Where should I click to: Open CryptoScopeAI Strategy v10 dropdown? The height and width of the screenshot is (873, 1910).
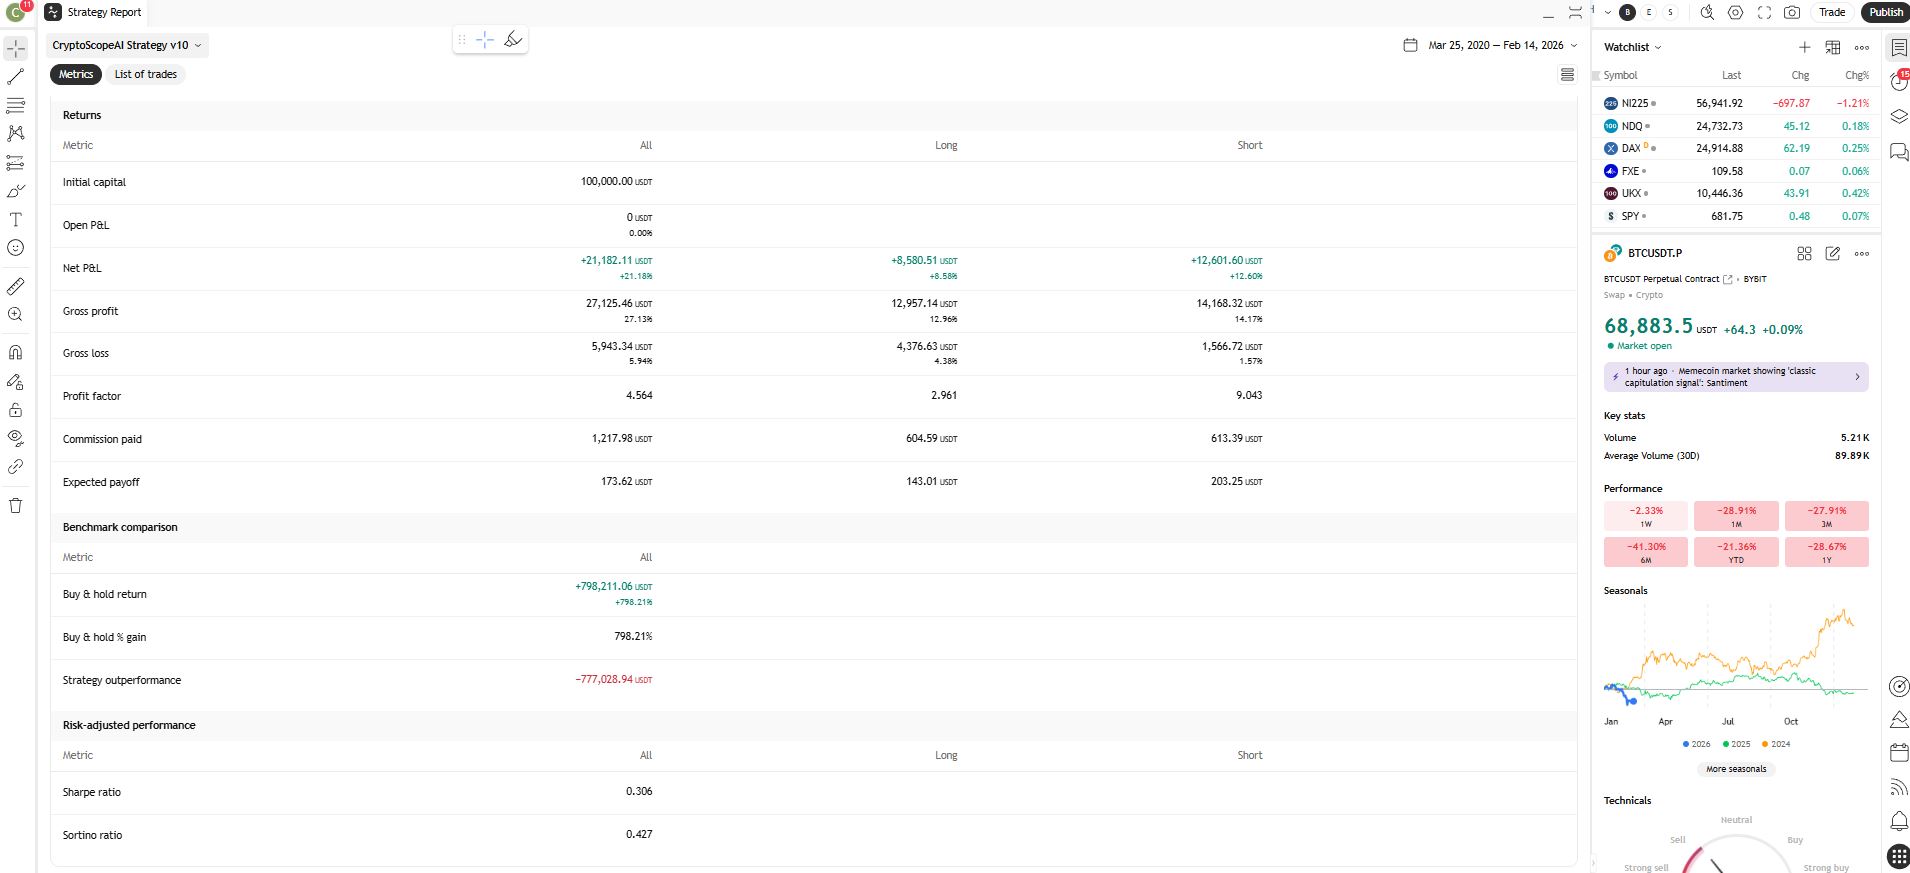[x=127, y=45]
